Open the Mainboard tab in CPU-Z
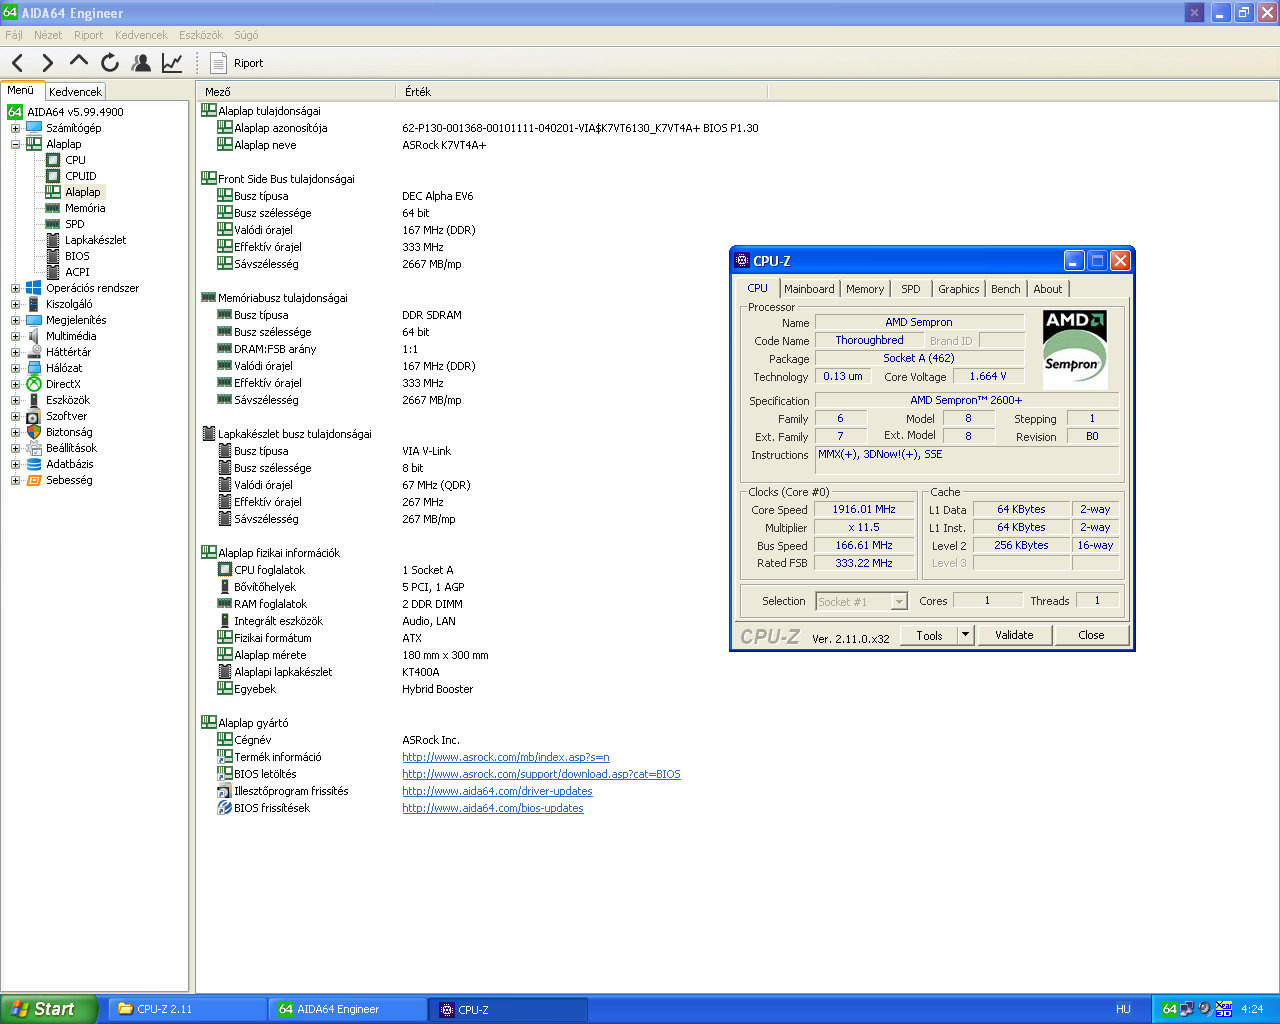1280x1024 pixels. click(x=809, y=289)
